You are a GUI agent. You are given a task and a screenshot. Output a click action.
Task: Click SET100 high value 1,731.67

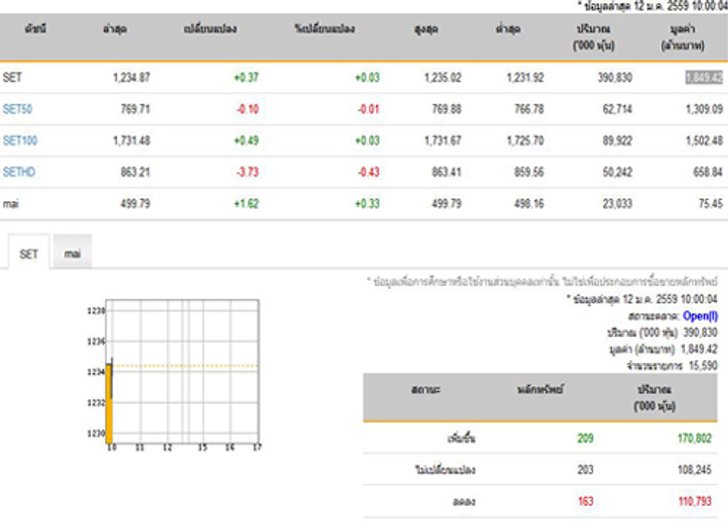(443, 141)
